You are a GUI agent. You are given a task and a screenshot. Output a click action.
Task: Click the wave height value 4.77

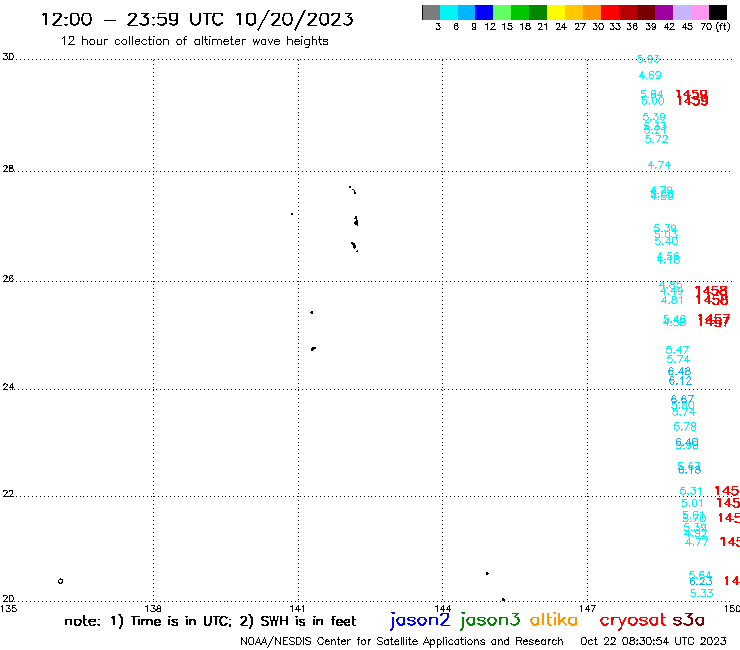697,542
